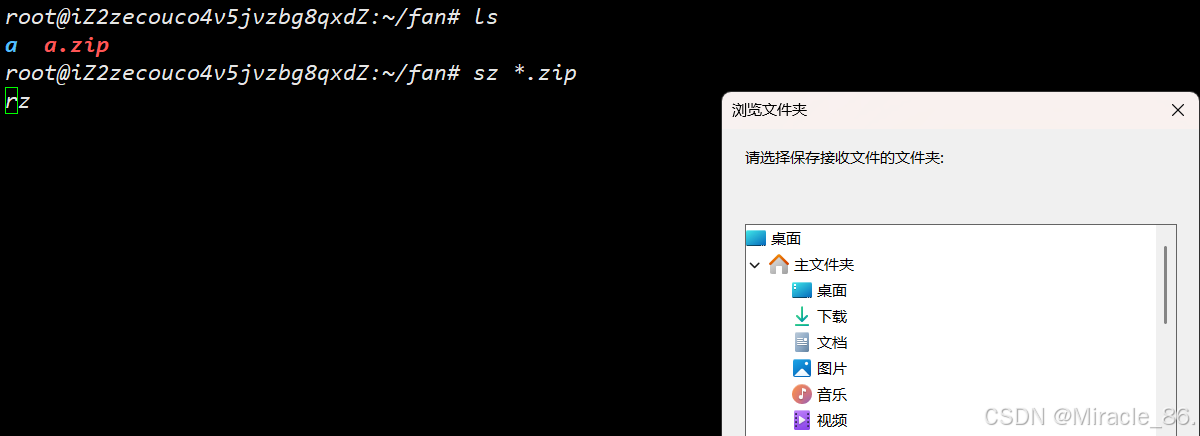The width and height of the screenshot is (1200, 436).
Task: Pick the 图片 folder label
Action: (832, 368)
